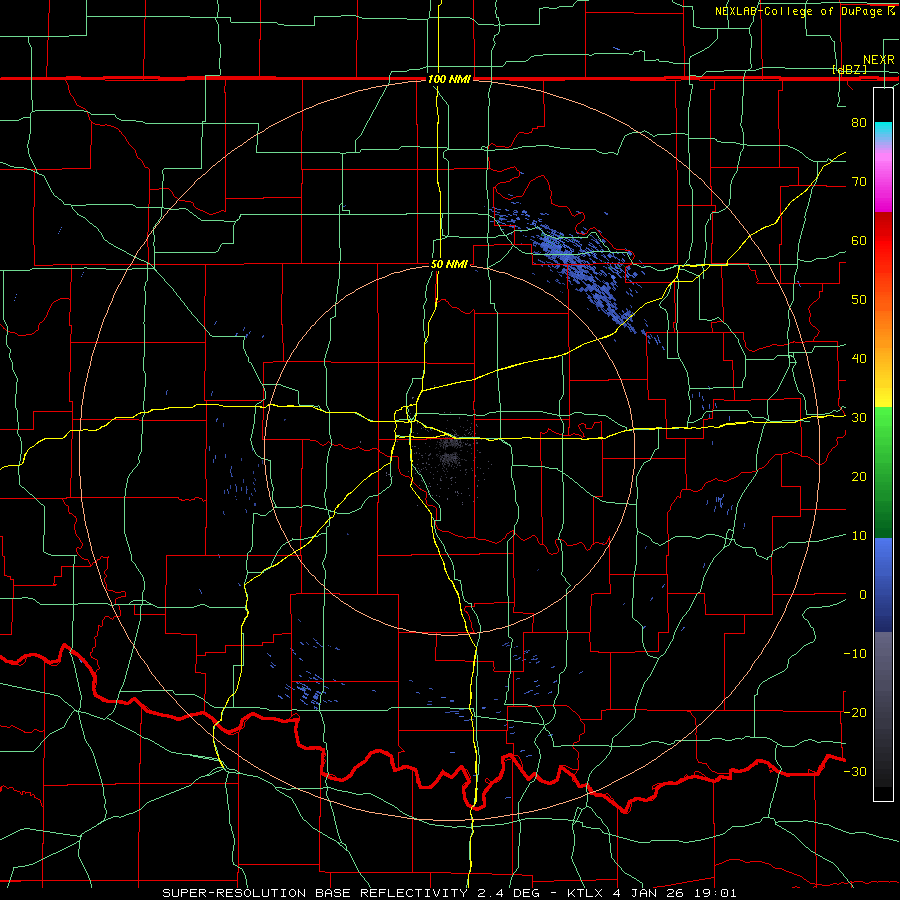The height and width of the screenshot is (900, 900).
Task: Click the 50 NMI range ring label
Action: tap(449, 265)
